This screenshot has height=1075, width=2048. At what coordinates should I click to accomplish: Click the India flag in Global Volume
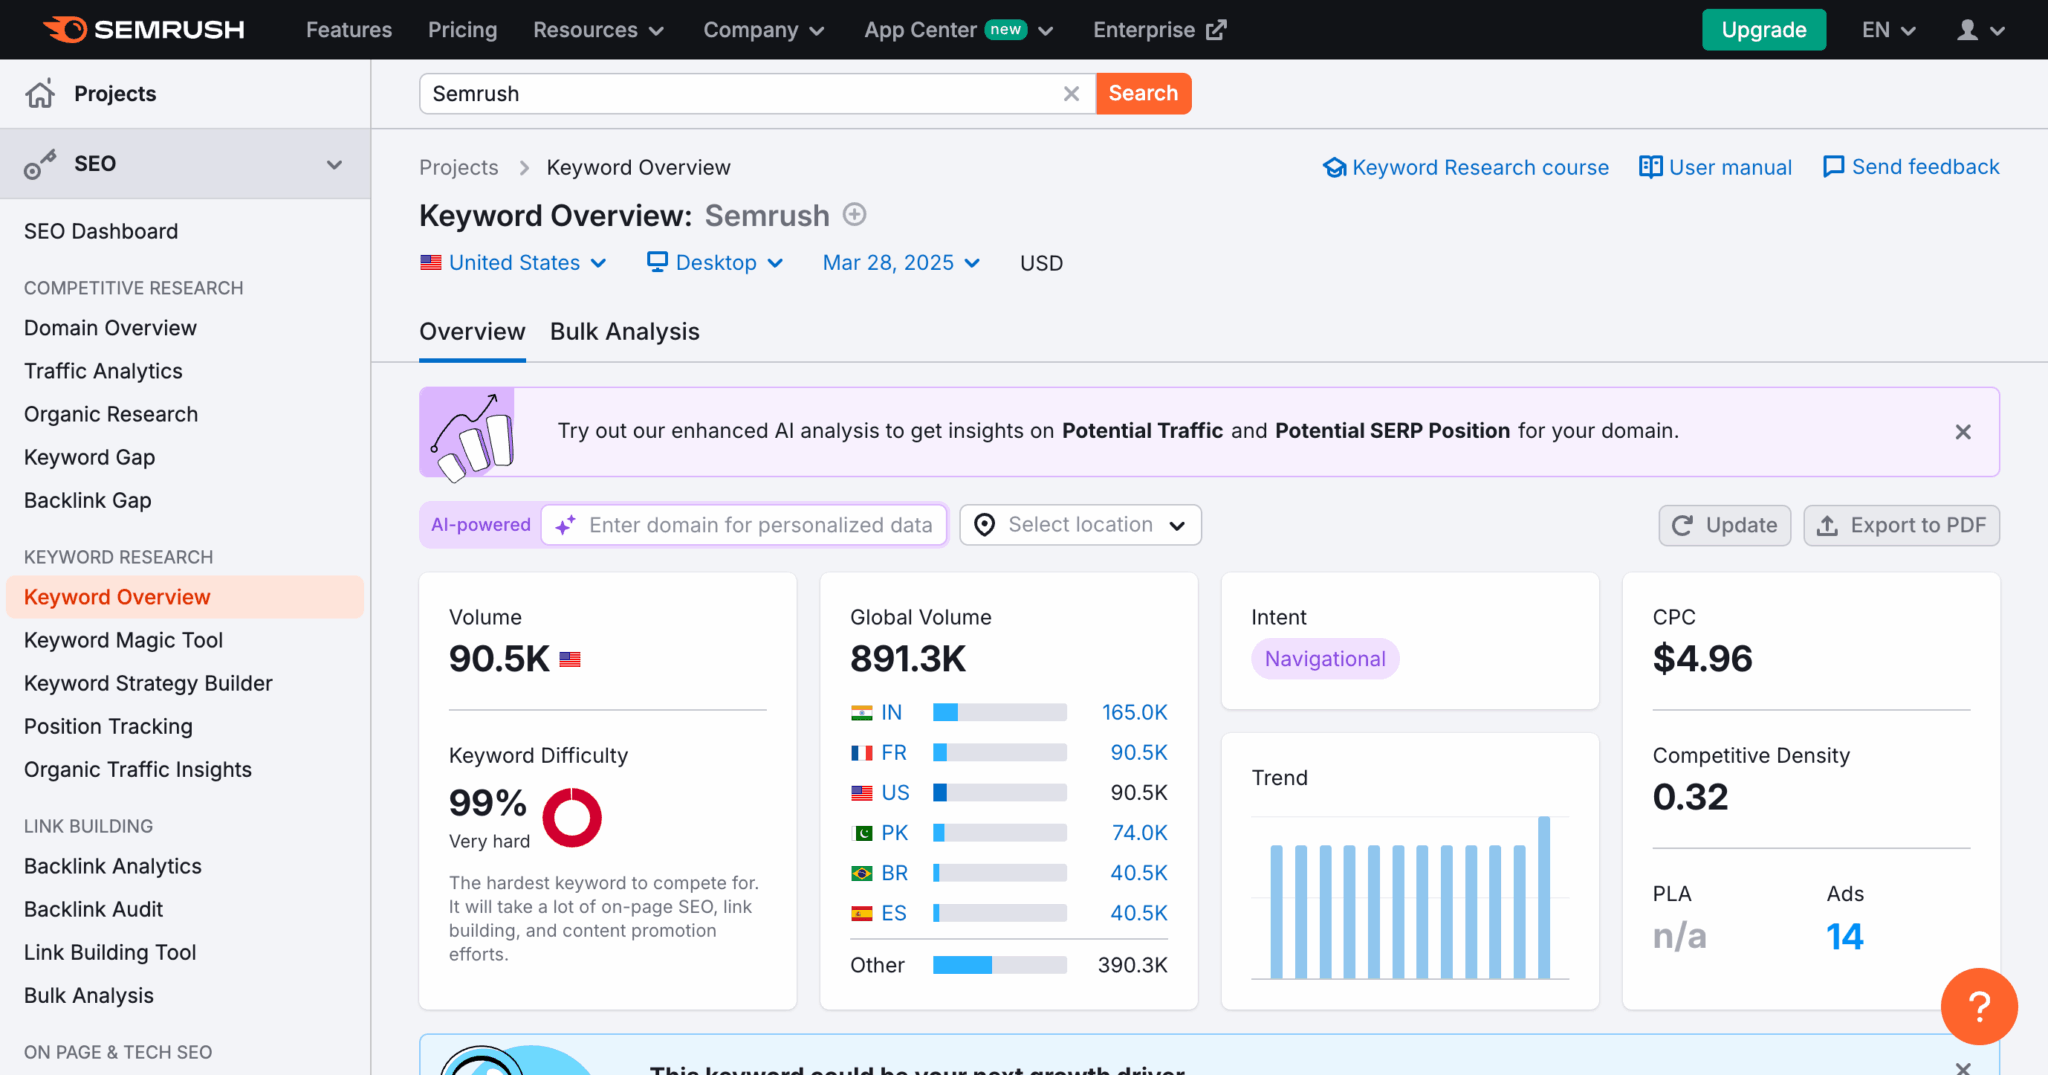(861, 713)
